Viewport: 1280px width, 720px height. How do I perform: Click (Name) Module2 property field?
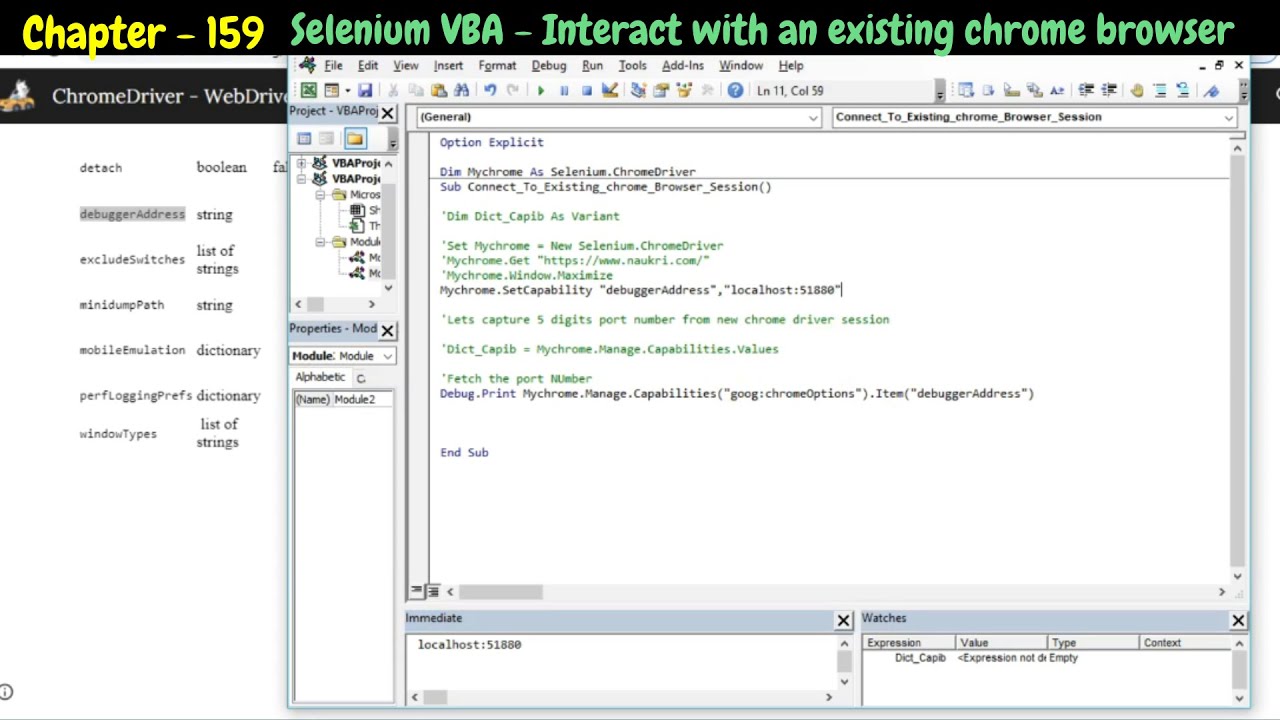343,399
